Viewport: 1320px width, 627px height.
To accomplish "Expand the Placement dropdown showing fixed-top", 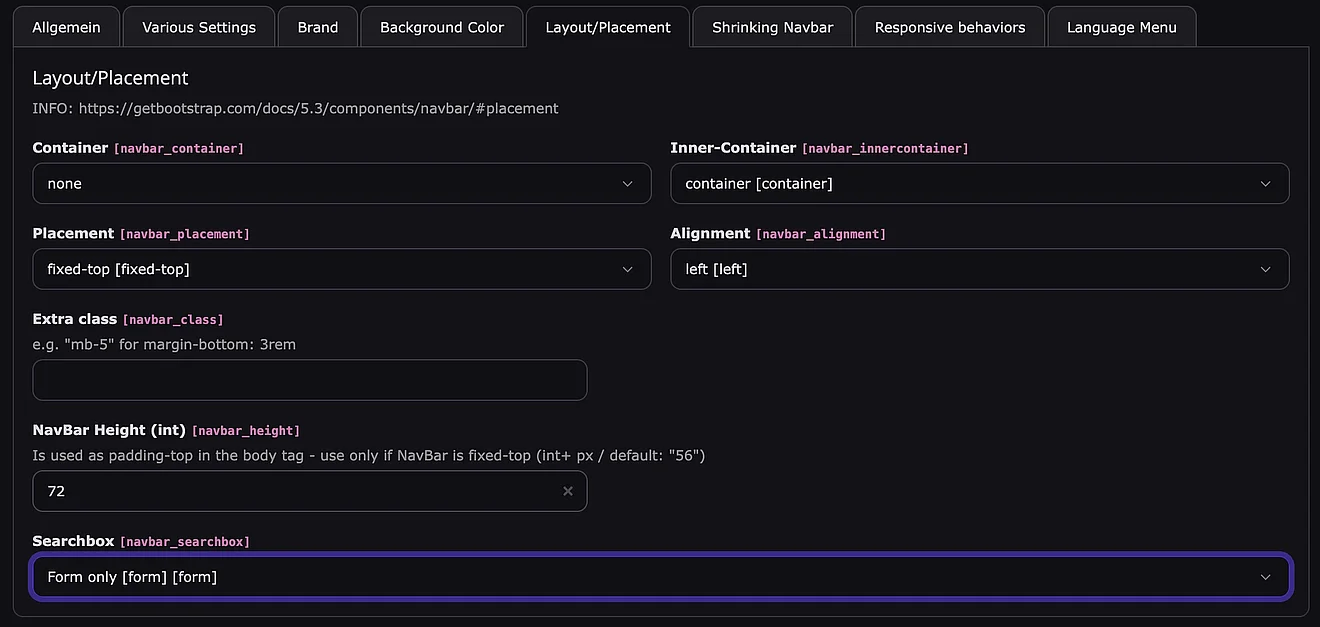I will [341, 269].
